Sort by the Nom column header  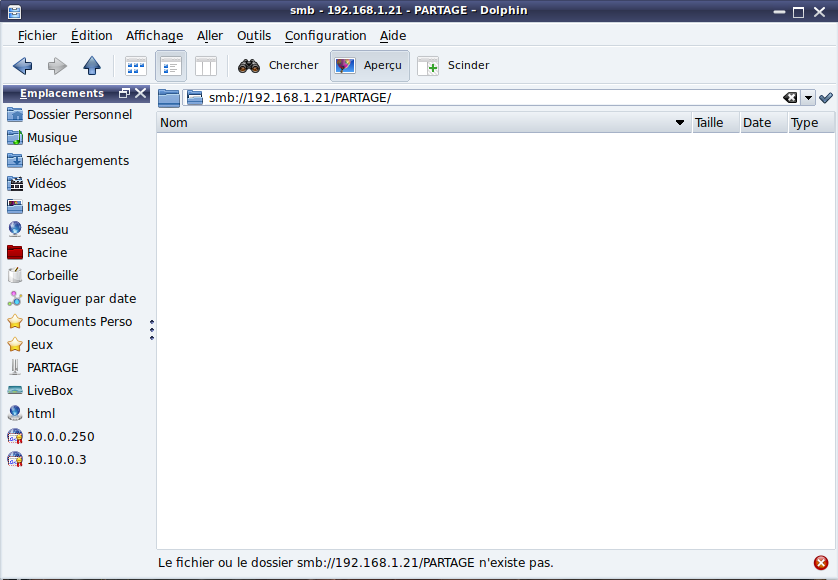tap(424, 122)
